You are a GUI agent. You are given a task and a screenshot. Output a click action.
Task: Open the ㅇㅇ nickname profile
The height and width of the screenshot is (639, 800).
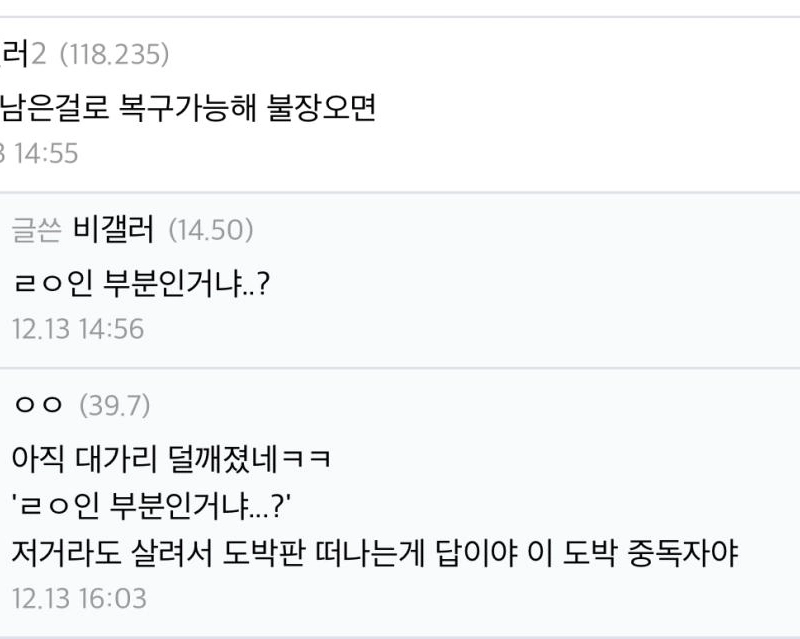coord(39,405)
